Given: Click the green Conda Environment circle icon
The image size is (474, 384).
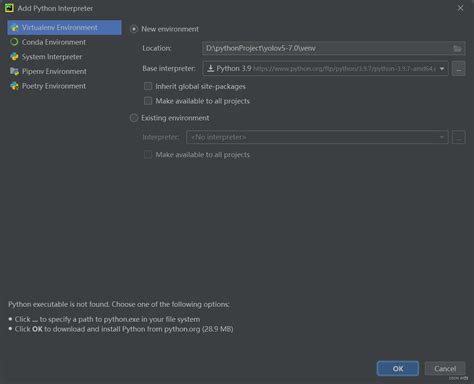Looking at the screenshot, I should click(x=14, y=42).
